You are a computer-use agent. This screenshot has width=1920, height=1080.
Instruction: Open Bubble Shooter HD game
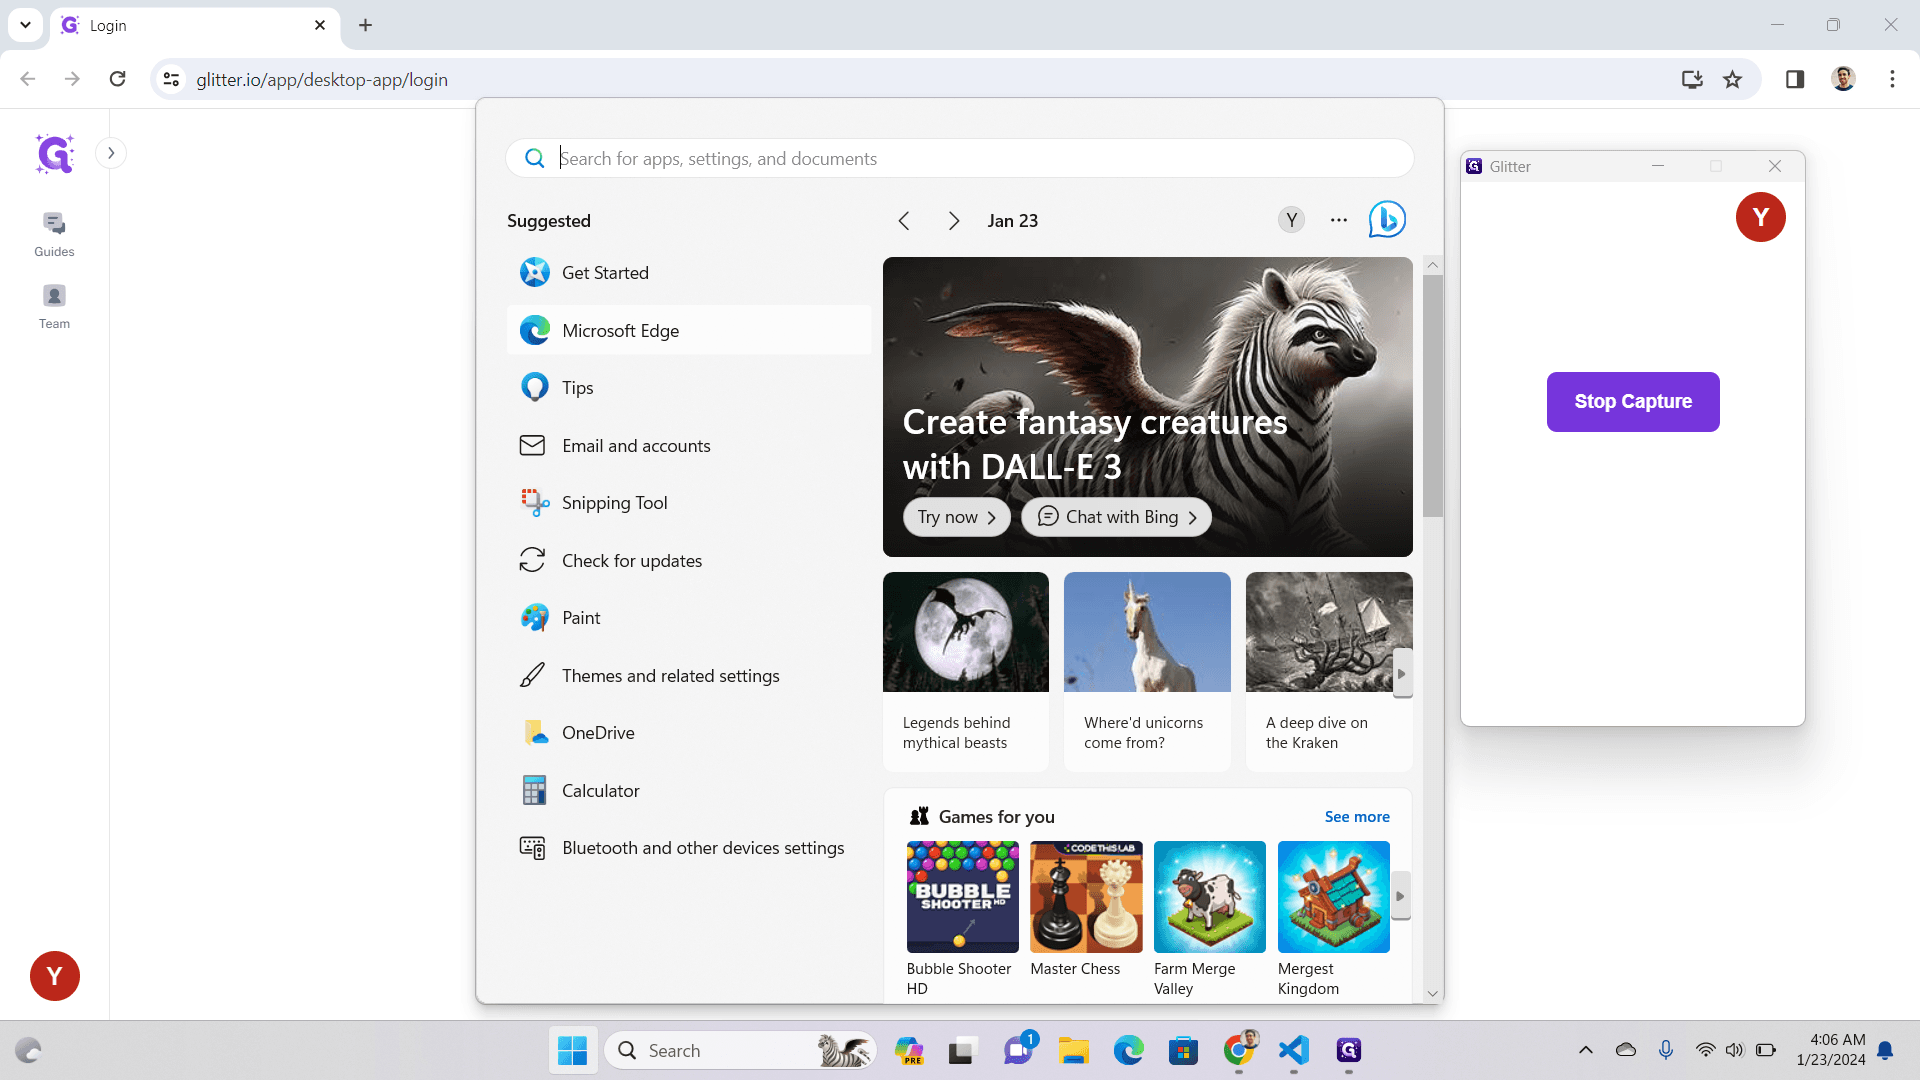point(962,919)
